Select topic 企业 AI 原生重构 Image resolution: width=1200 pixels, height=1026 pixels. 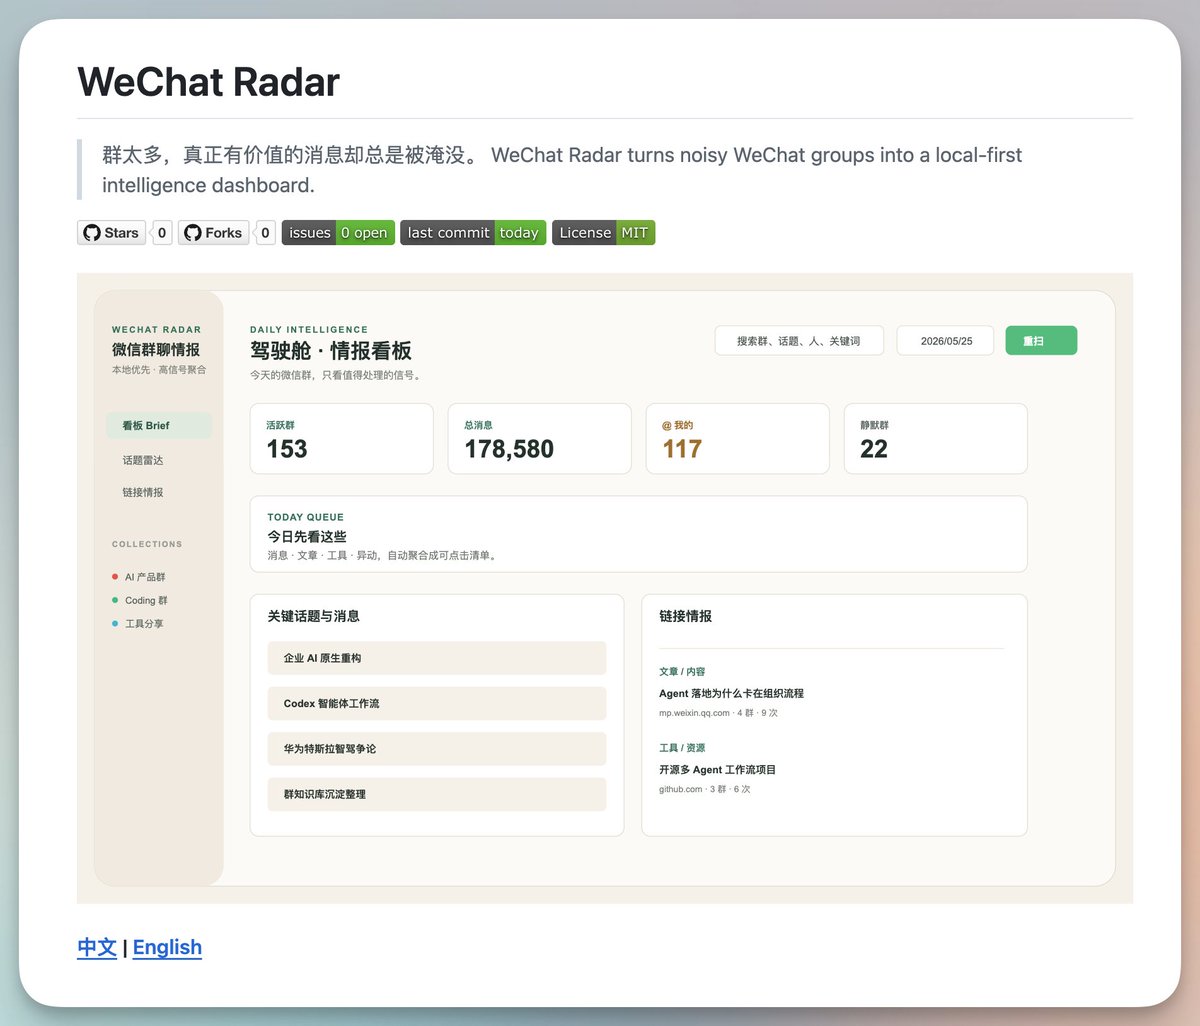pos(437,658)
